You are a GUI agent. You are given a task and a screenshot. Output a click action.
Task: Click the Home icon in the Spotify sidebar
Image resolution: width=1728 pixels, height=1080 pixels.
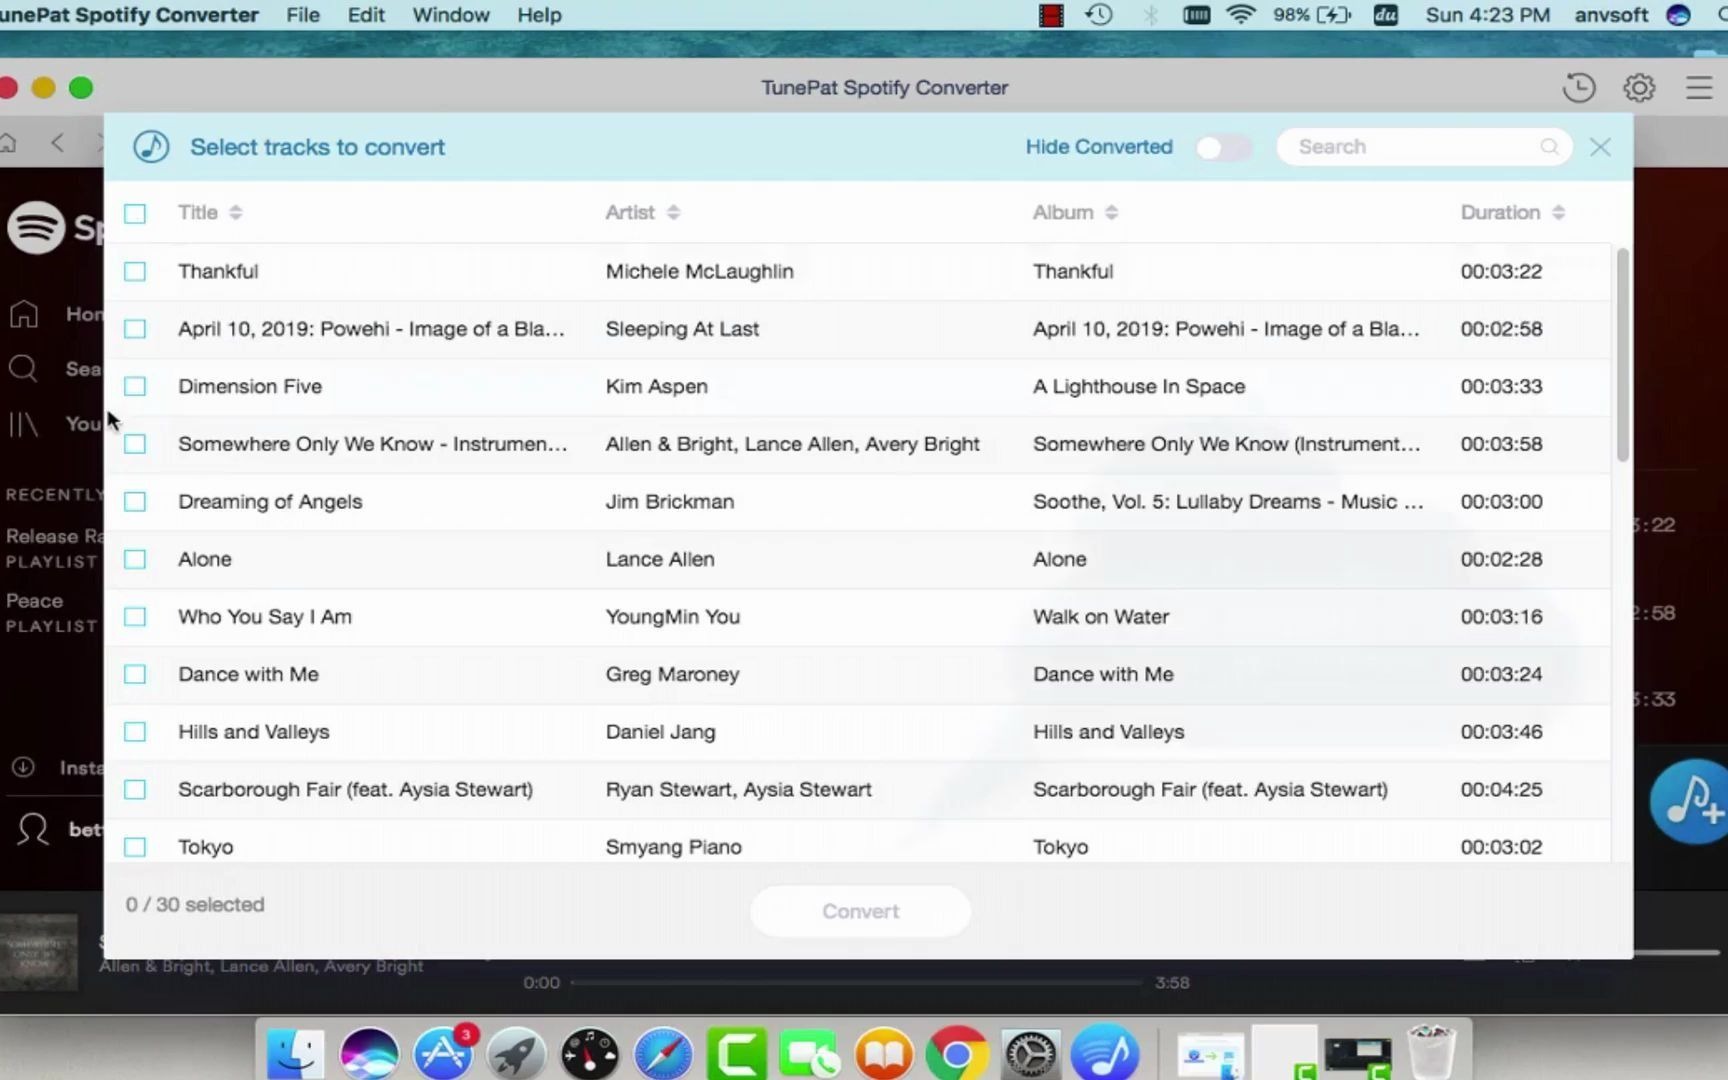[23, 313]
